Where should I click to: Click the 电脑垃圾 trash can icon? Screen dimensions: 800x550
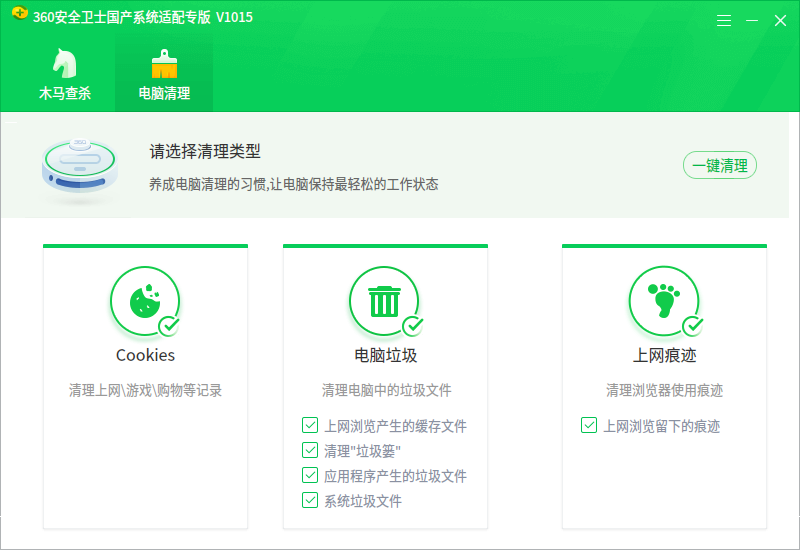tap(384, 301)
